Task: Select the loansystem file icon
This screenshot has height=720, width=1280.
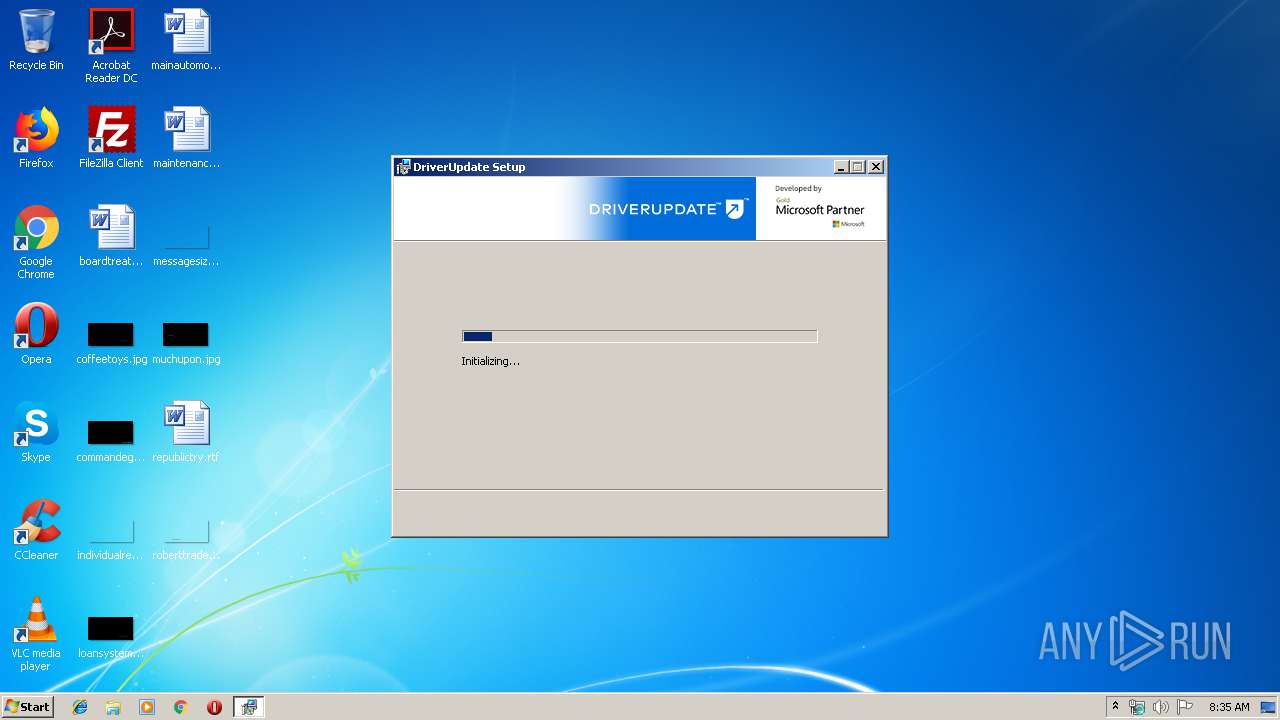Action: coord(111,636)
